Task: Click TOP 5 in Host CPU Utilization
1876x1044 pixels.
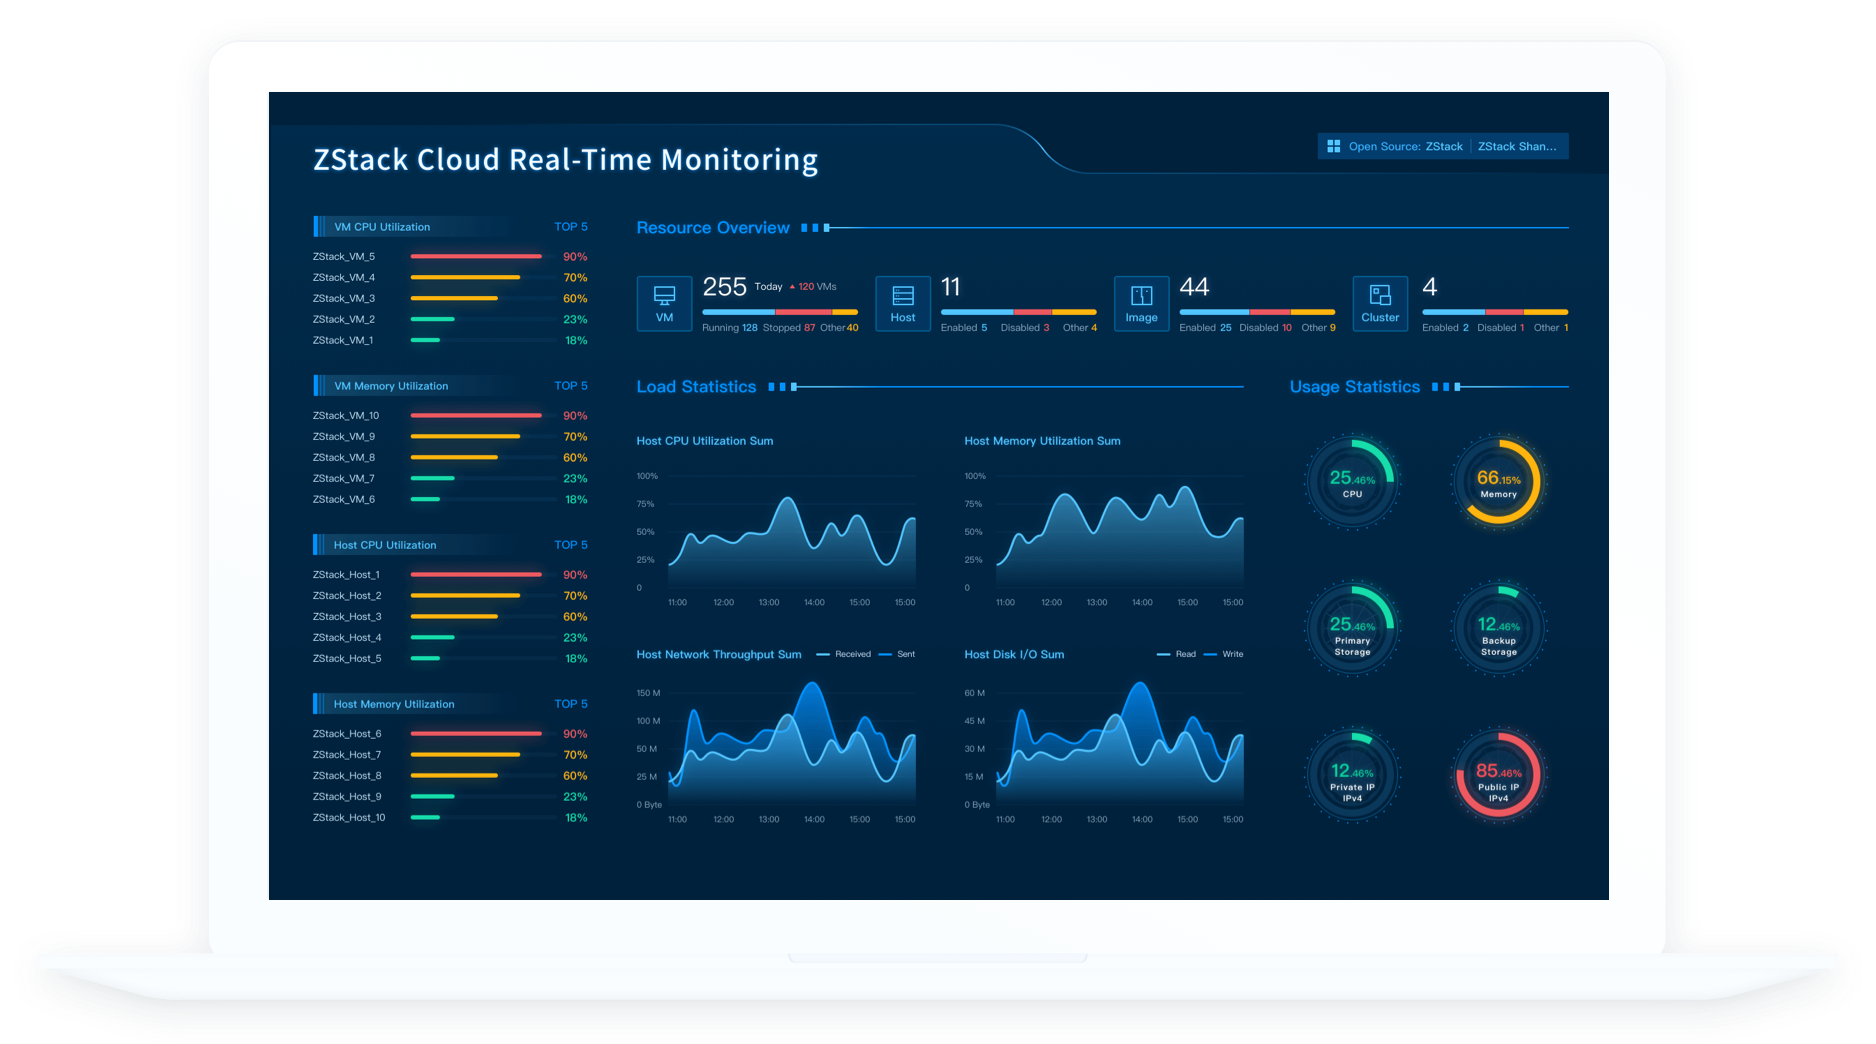Action: click(x=571, y=545)
